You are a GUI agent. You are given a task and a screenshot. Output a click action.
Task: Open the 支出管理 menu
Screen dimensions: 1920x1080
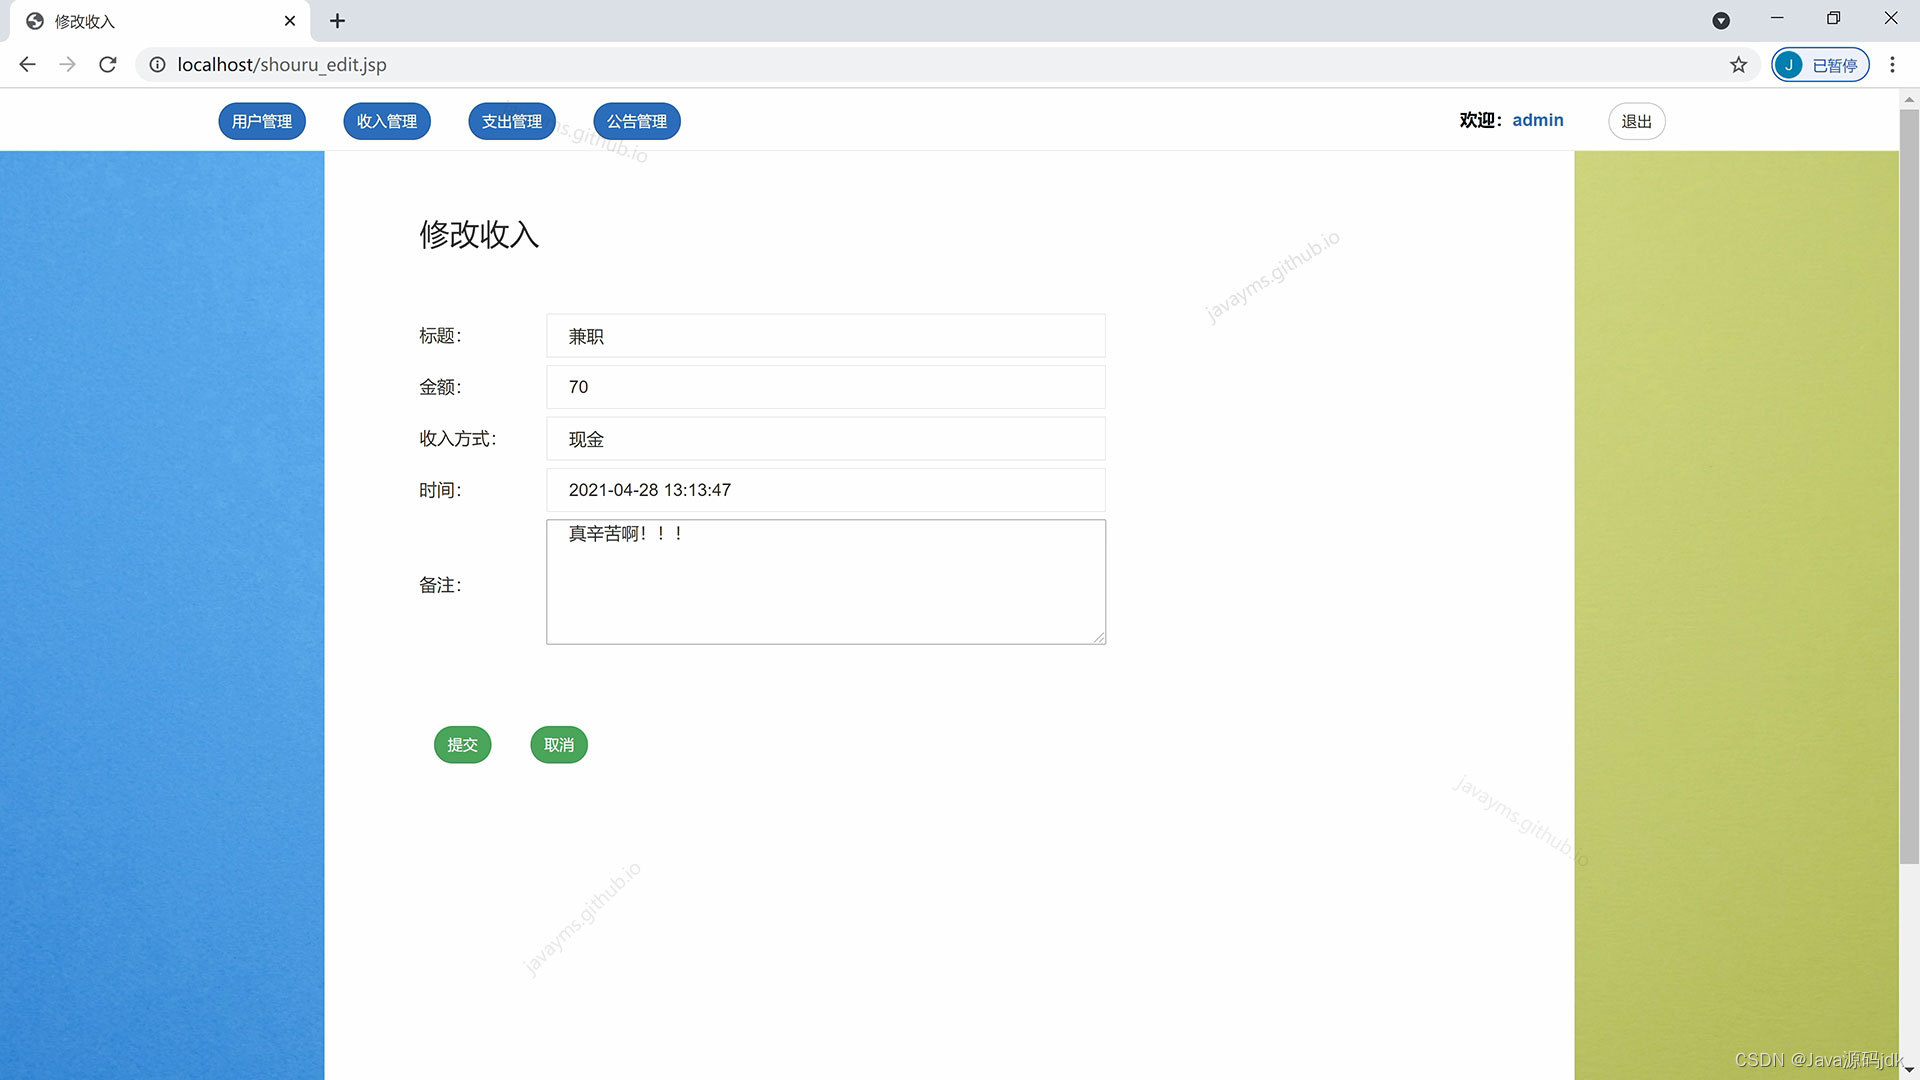point(512,121)
